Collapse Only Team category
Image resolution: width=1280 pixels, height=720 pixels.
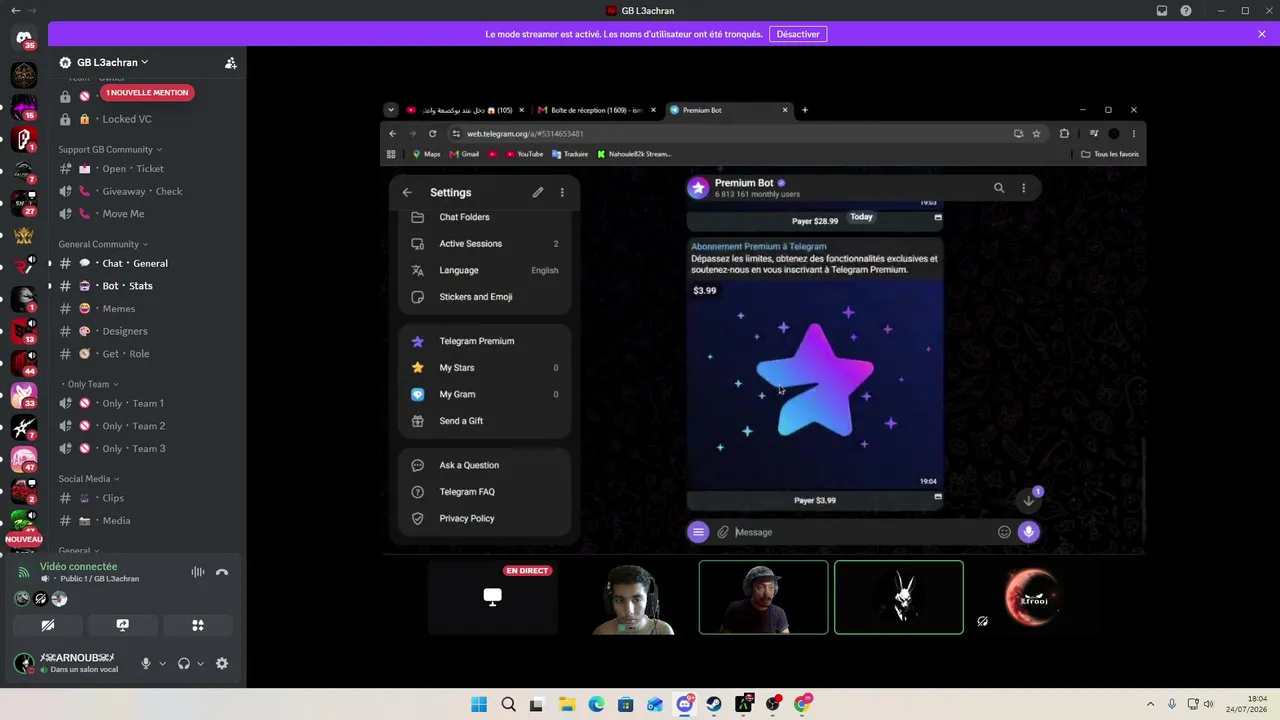tap(90, 384)
